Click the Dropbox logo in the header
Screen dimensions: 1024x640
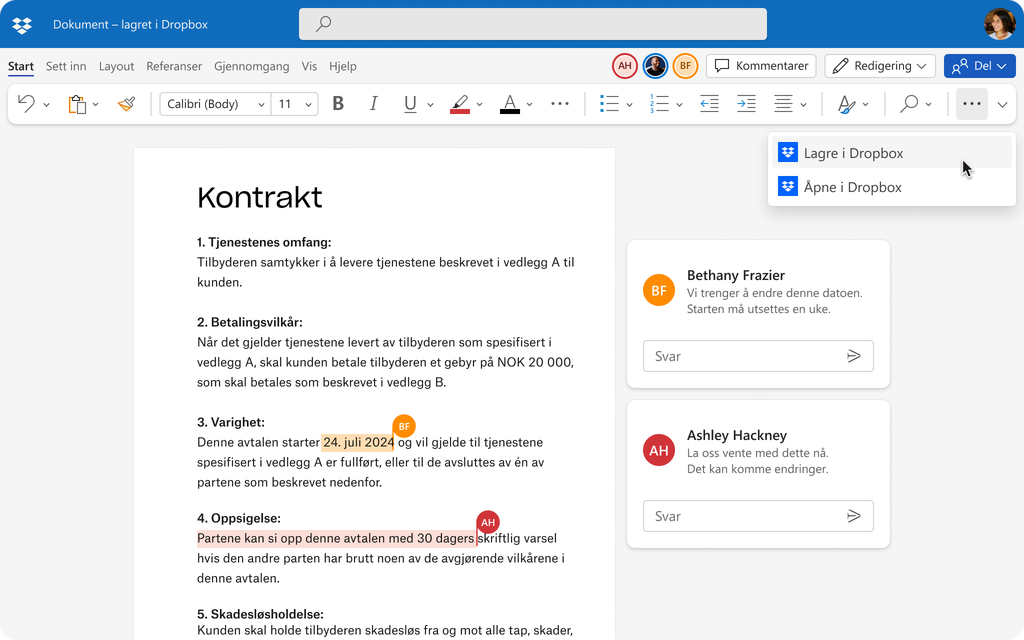click(21, 24)
